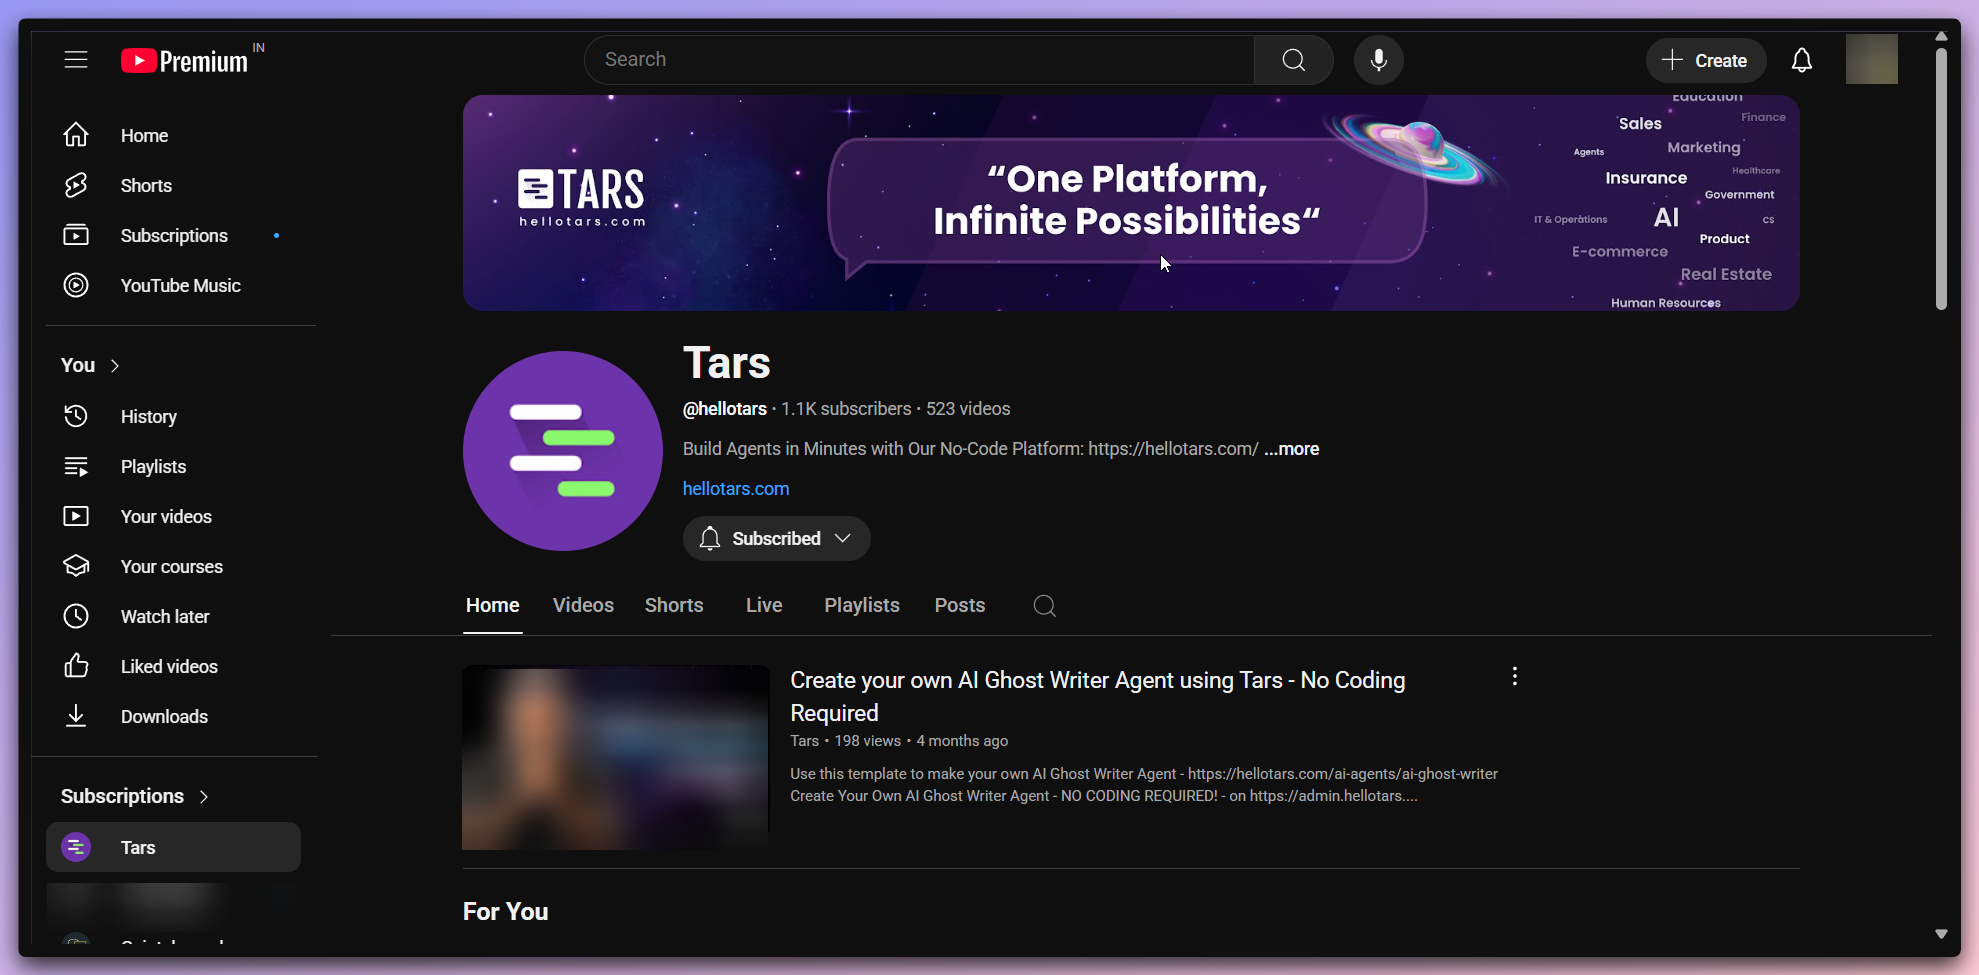
Task: Click the Create button
Action: pyautogui.click(x=1705, y=60)
